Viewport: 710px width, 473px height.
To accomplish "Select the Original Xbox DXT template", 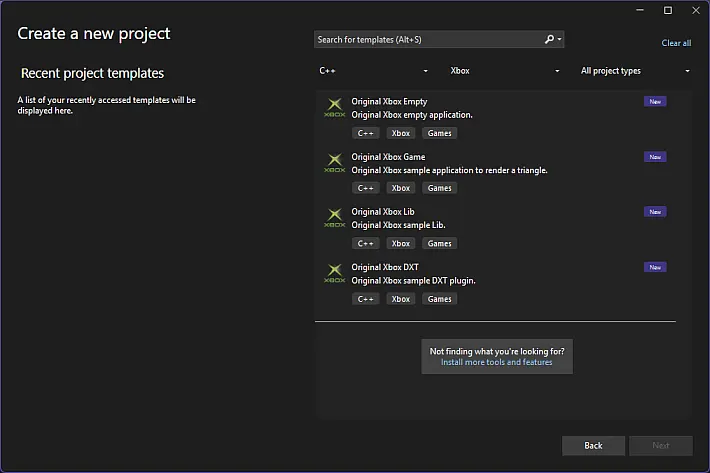I will (495, 282).
